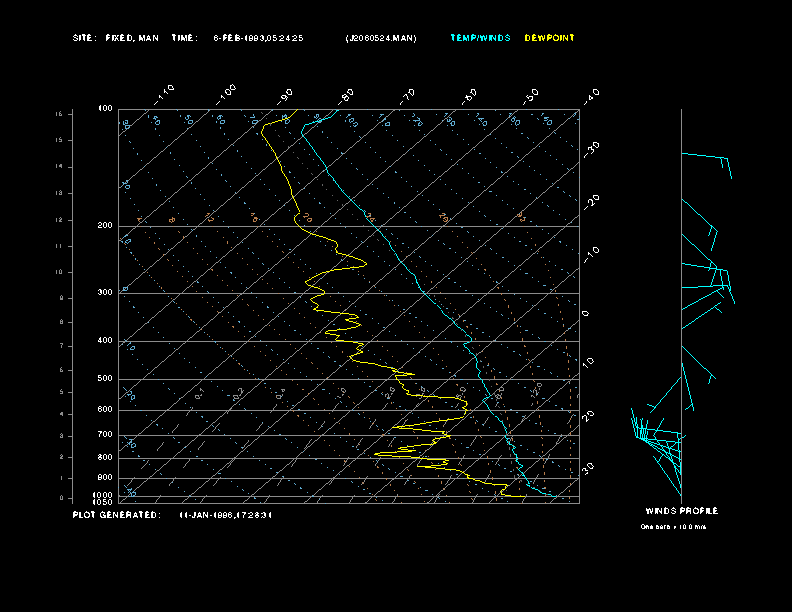The height and width of the screenshot is (612, 792).
Task: Click the One barb wind scale note
Action: 673,527
